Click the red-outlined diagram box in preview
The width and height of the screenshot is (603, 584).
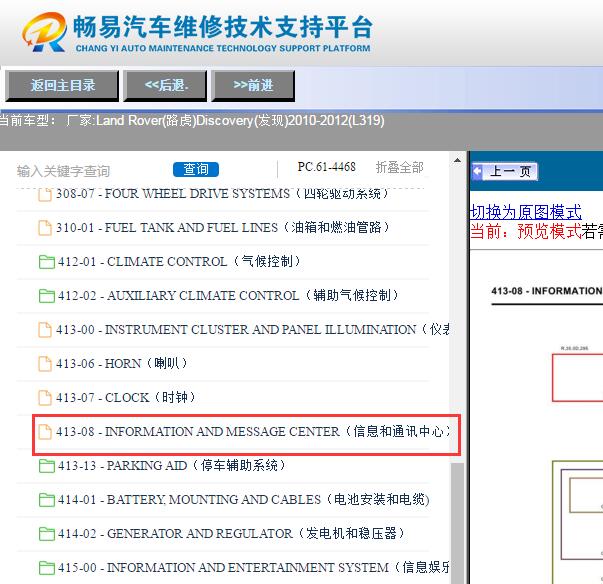pos(577,378)
